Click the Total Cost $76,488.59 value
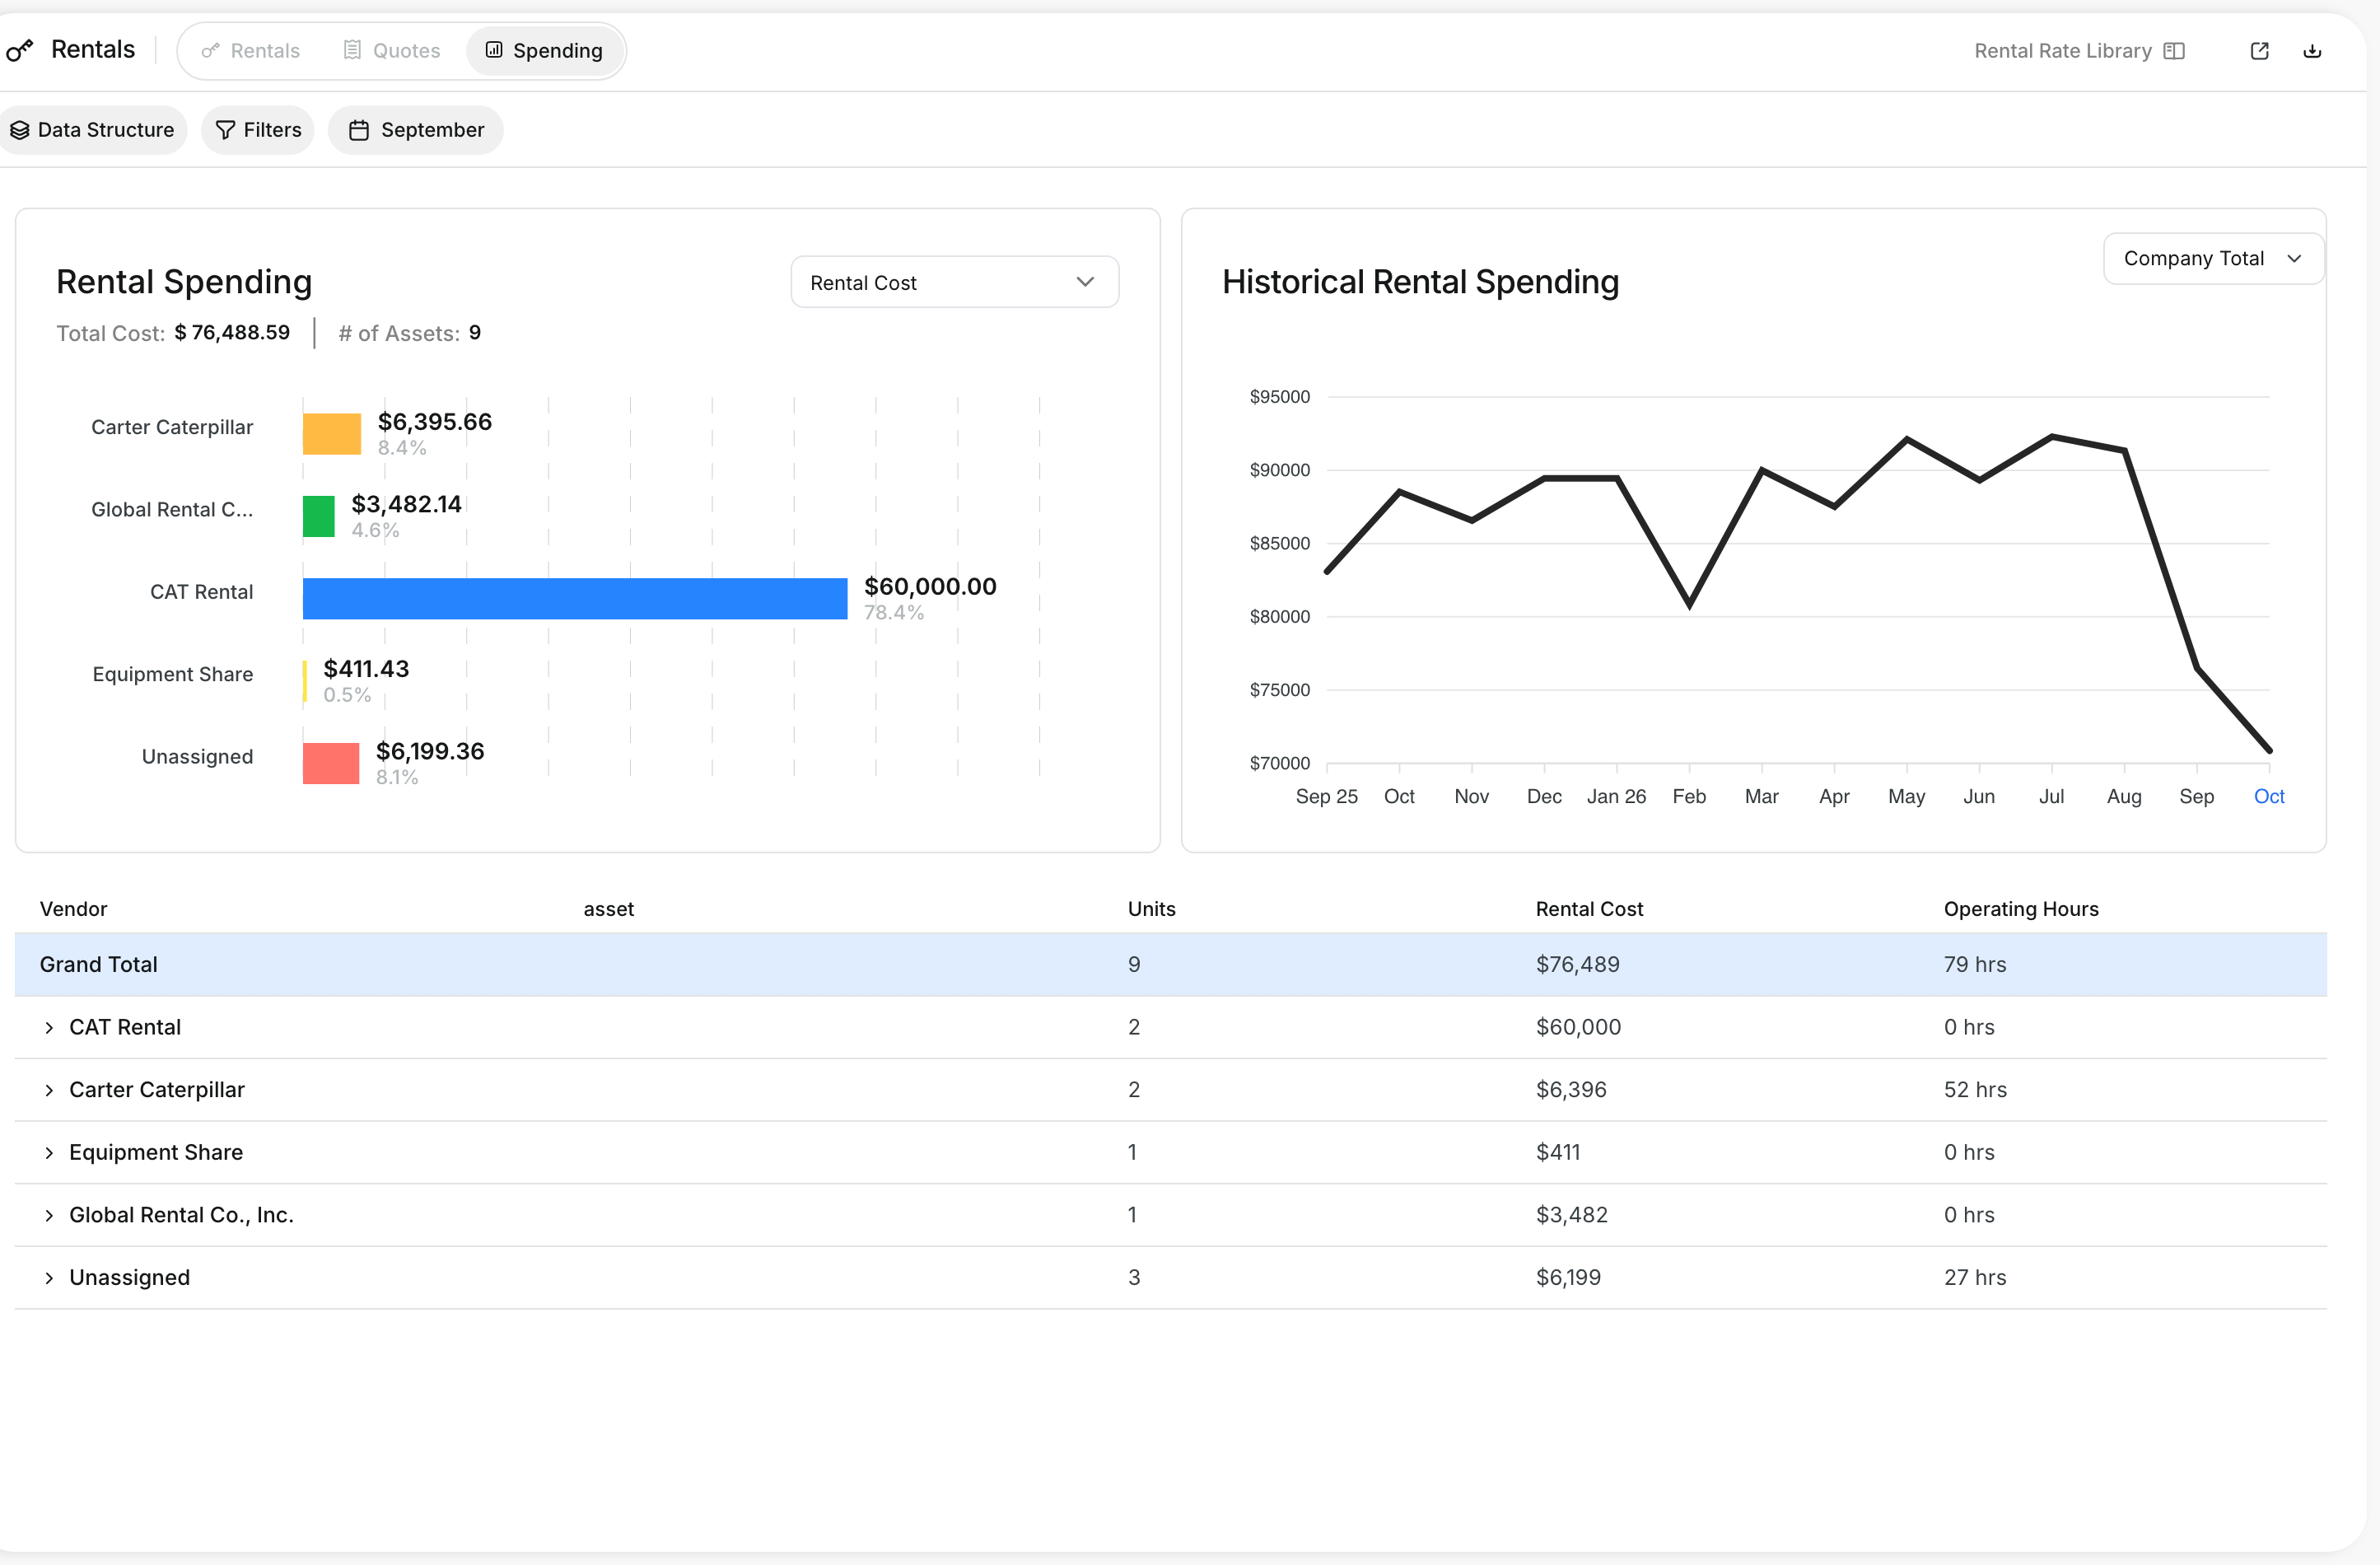Screen dimensions: 2380x1565 (x=232, y=332)
